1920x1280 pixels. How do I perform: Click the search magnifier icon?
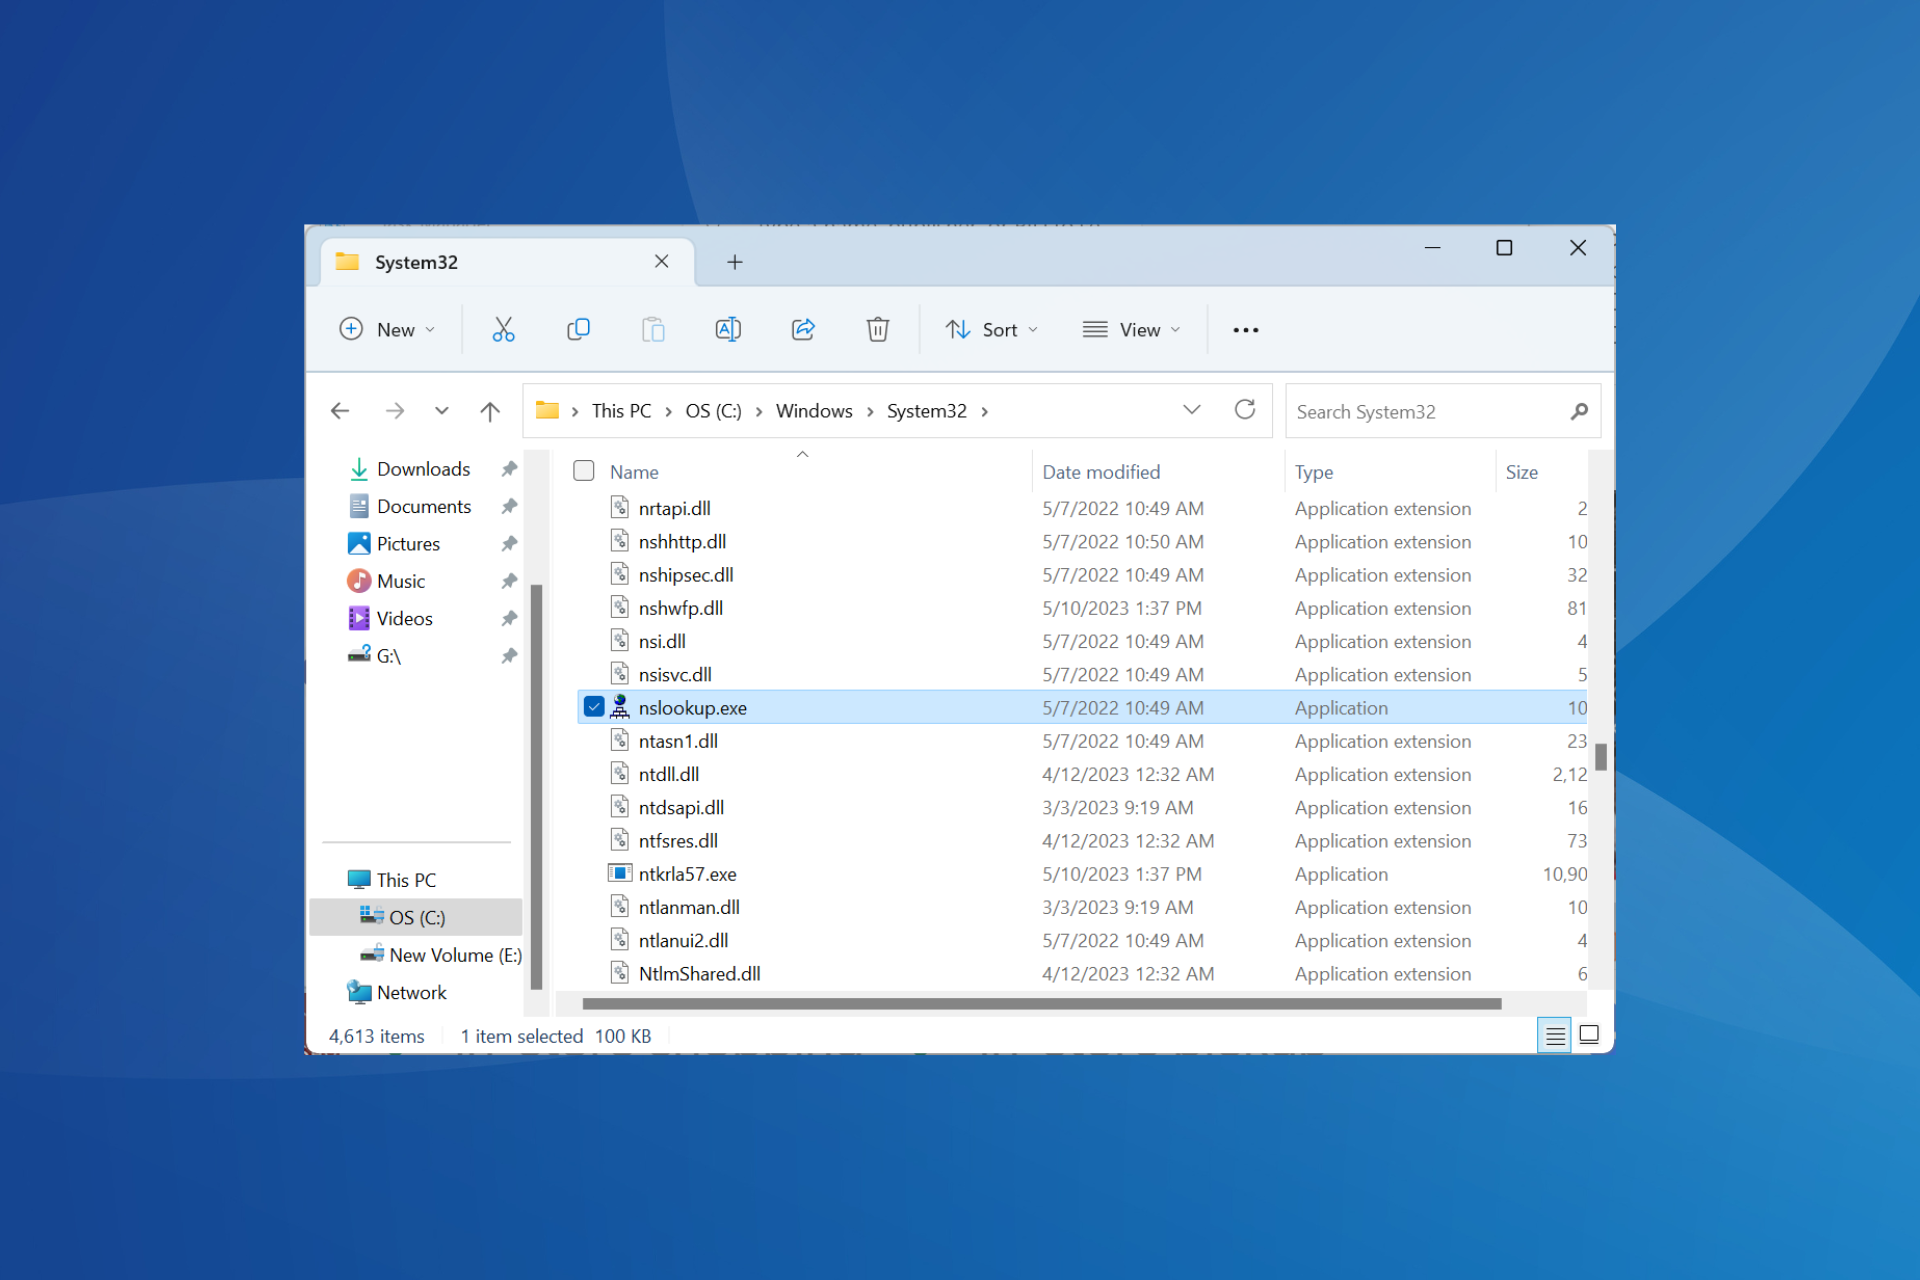tap(1579, 411)
